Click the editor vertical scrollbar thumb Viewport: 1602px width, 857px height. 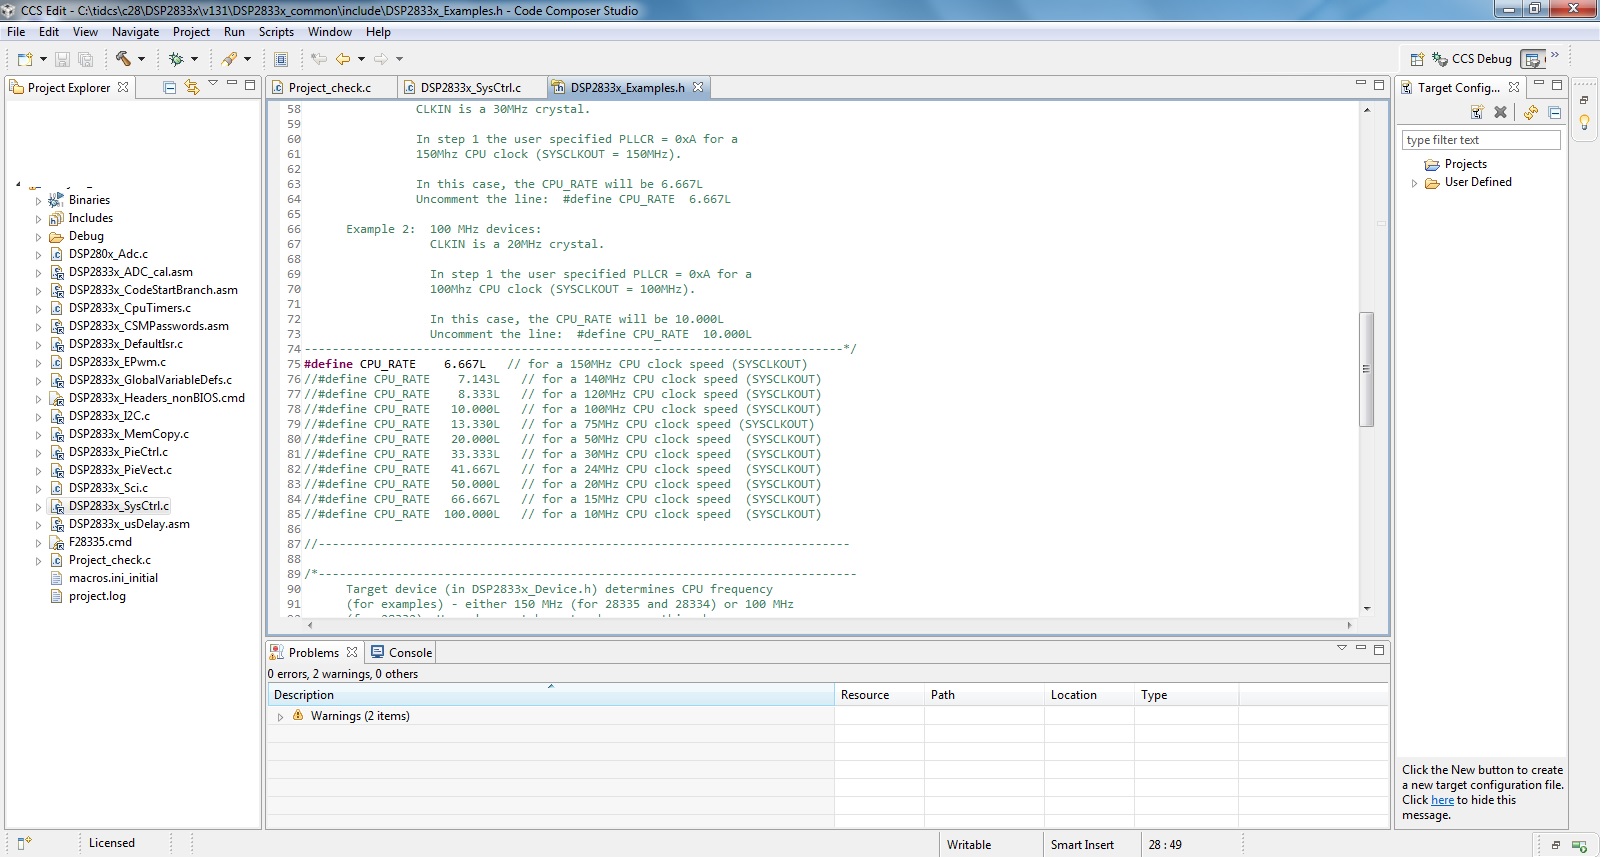click(x=1366, y=369)
